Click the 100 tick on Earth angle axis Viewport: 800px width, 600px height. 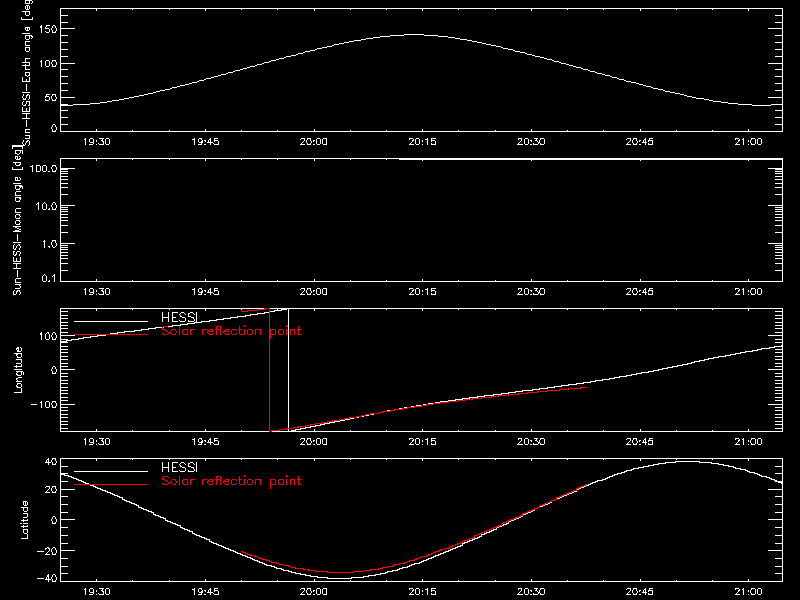pyautogui.click(x=47, y=63)
